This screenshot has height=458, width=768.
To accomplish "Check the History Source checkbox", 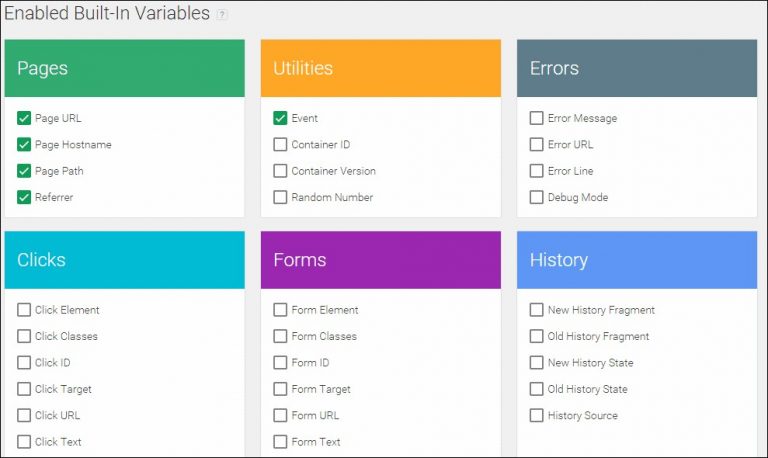I will [x=537, y=415].
